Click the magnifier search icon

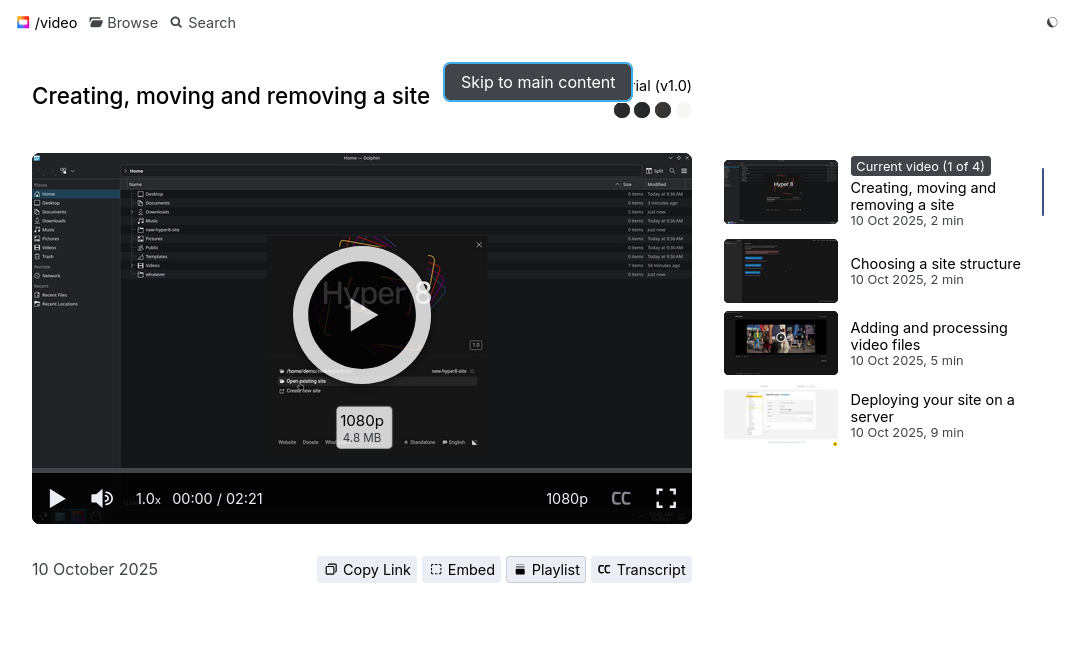174,22
